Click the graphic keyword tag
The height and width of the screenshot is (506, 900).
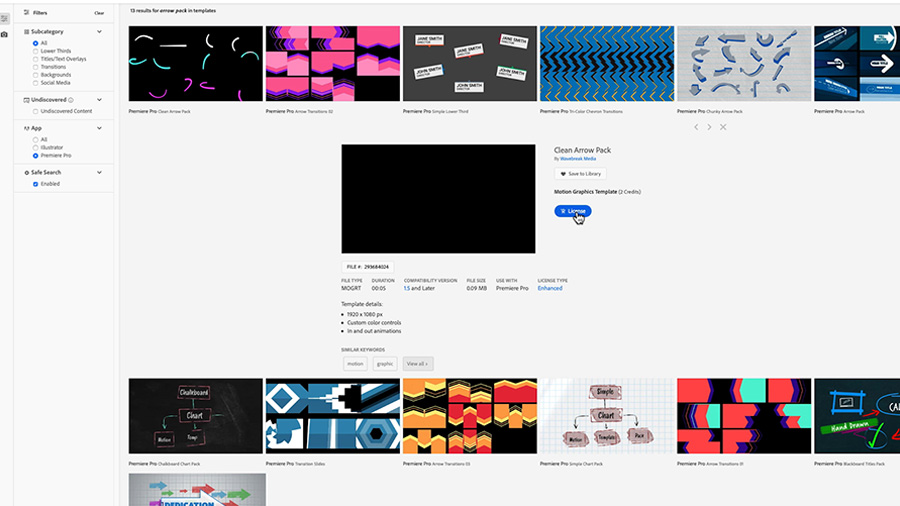385,364
